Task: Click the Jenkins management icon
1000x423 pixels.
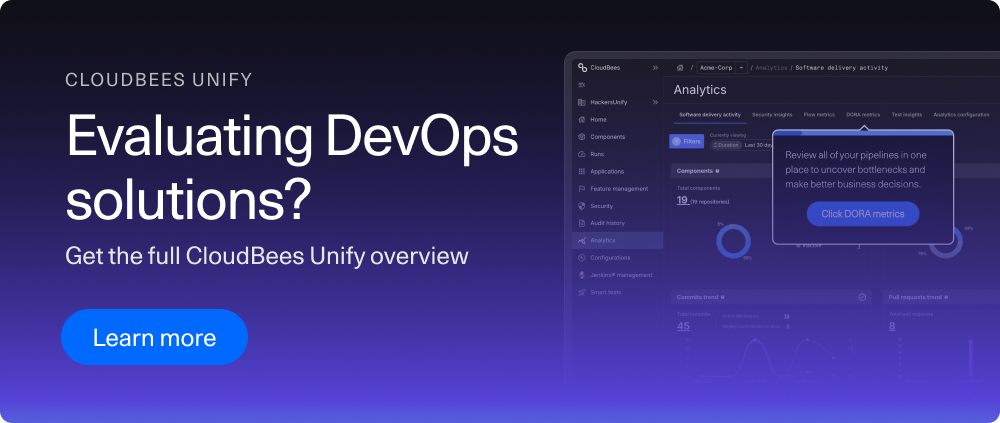Action: [582, 275]
